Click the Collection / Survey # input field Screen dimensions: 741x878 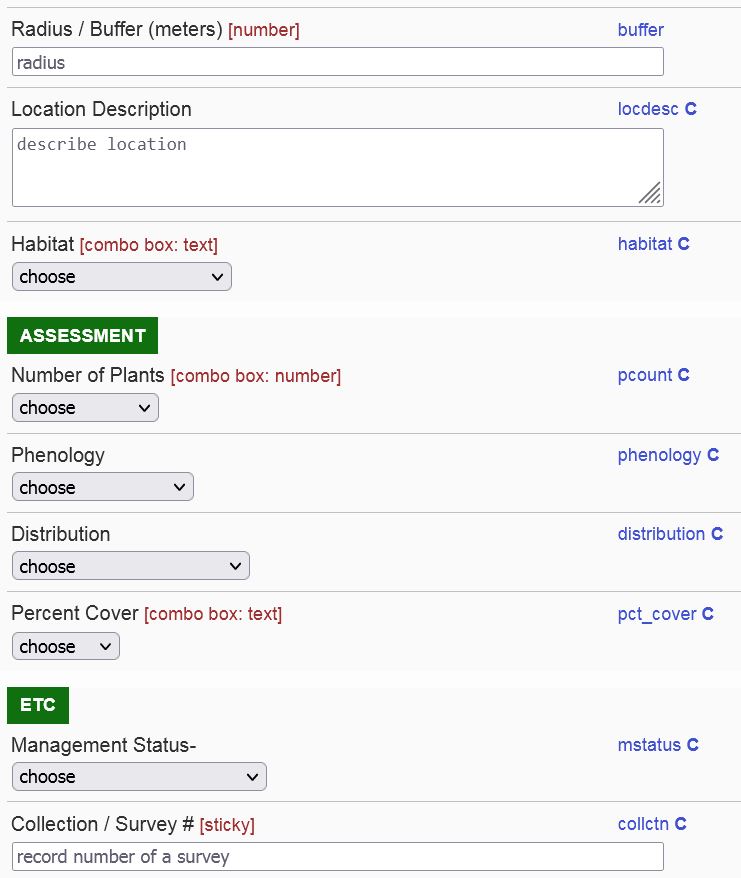[337, 857]
